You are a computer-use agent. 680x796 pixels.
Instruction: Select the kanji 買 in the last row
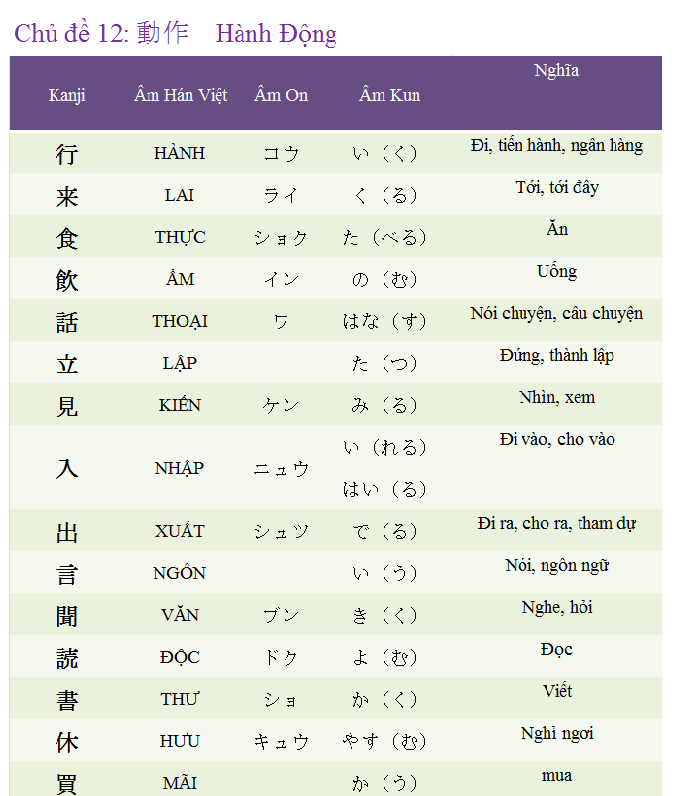pyautogui.click(x=67, y=783)
